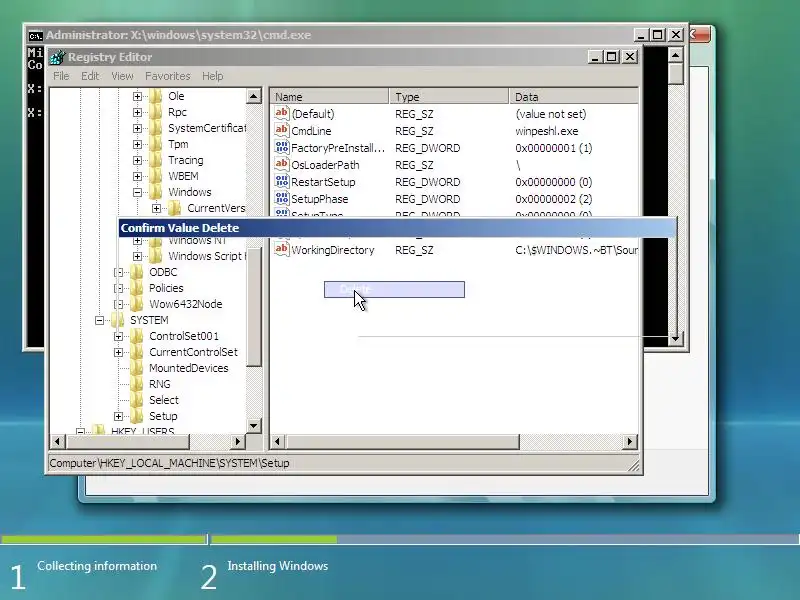Expand the Tracing key
This screenshot has width=800, height=600.
(137, 160)
